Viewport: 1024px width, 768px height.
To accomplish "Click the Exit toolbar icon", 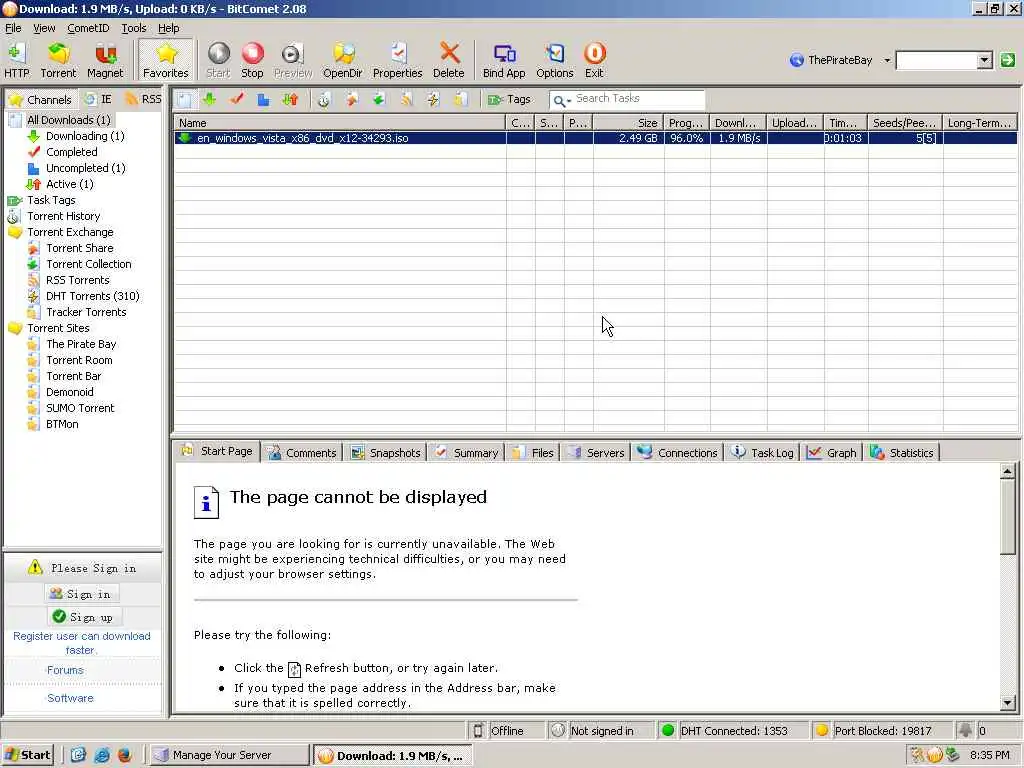I will (x=594, y=60).
